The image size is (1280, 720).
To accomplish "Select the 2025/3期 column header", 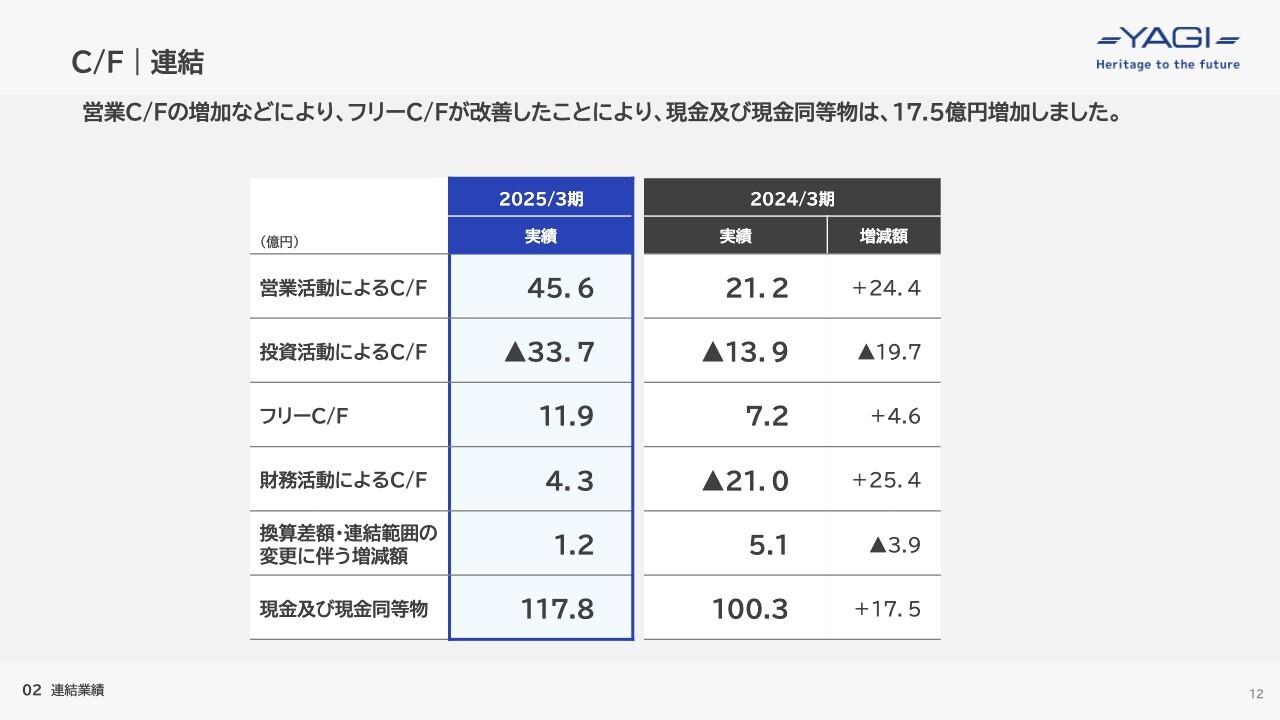I will point(541,198).
